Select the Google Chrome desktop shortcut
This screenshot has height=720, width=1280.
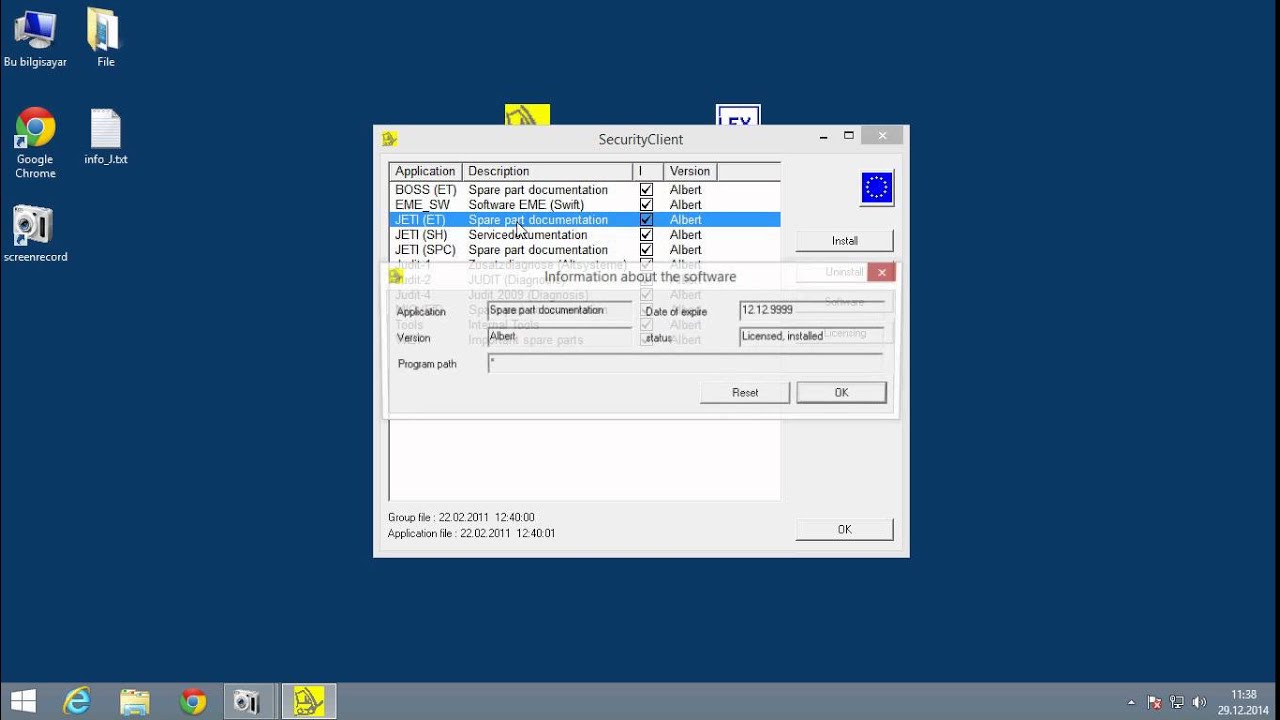[35, 143]
